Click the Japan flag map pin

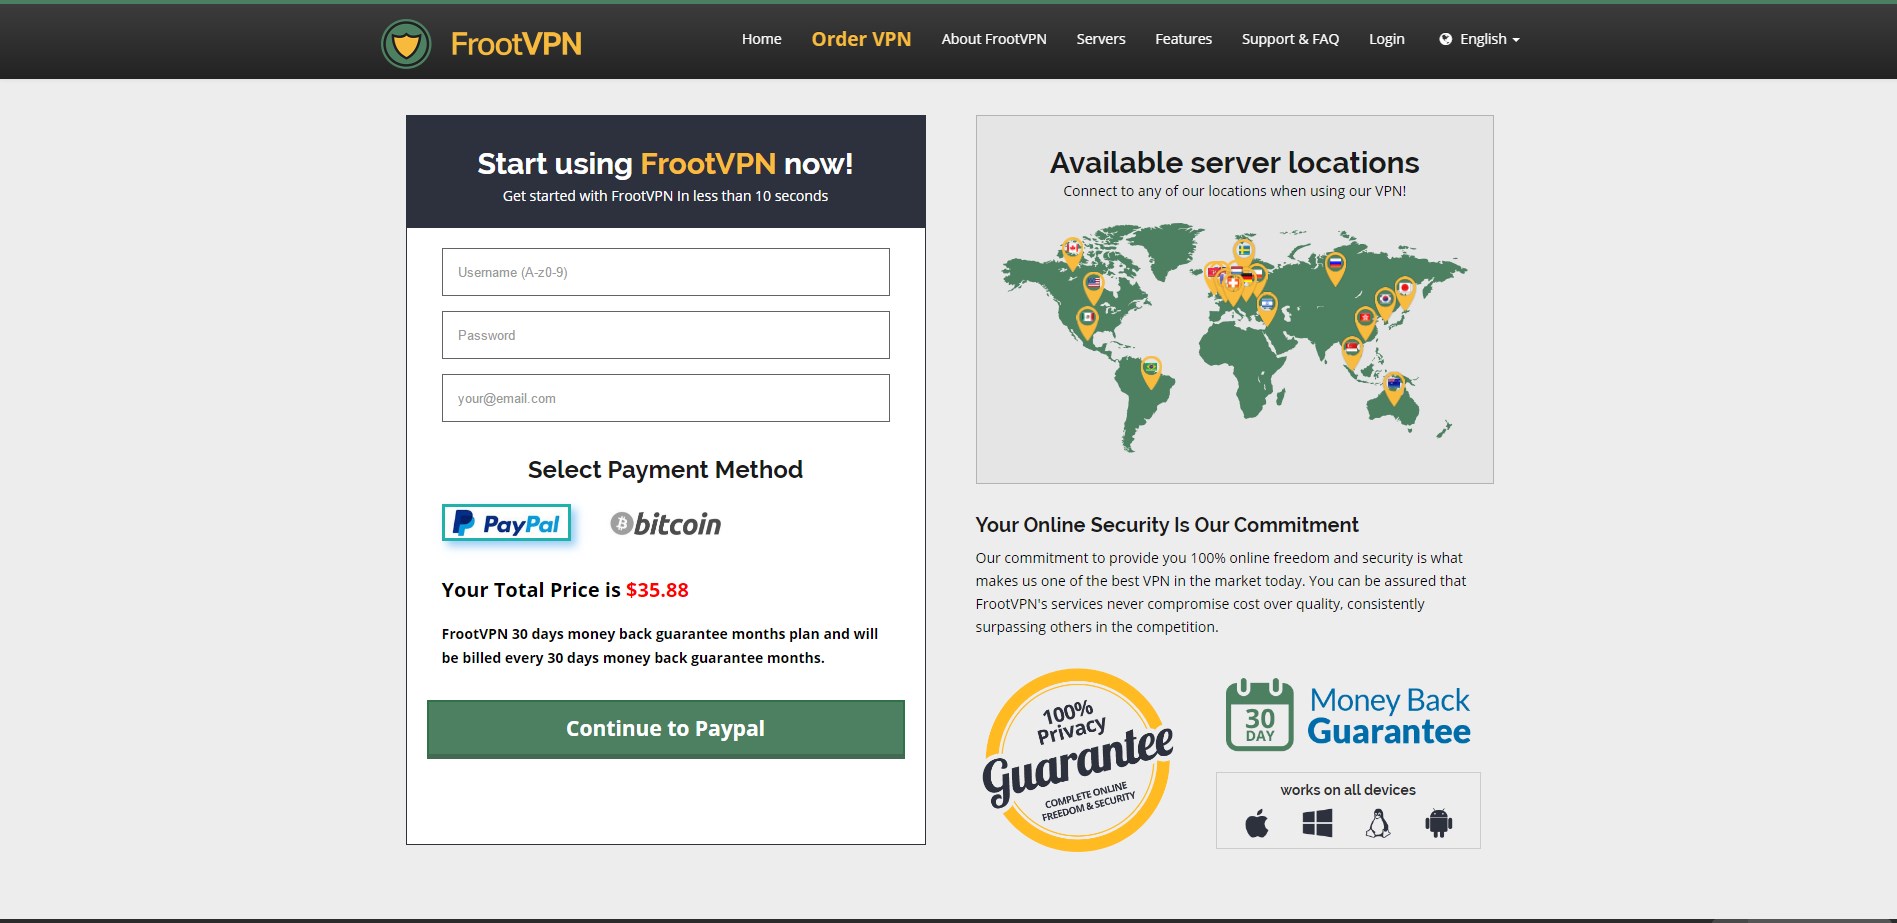click(1405, 291)
